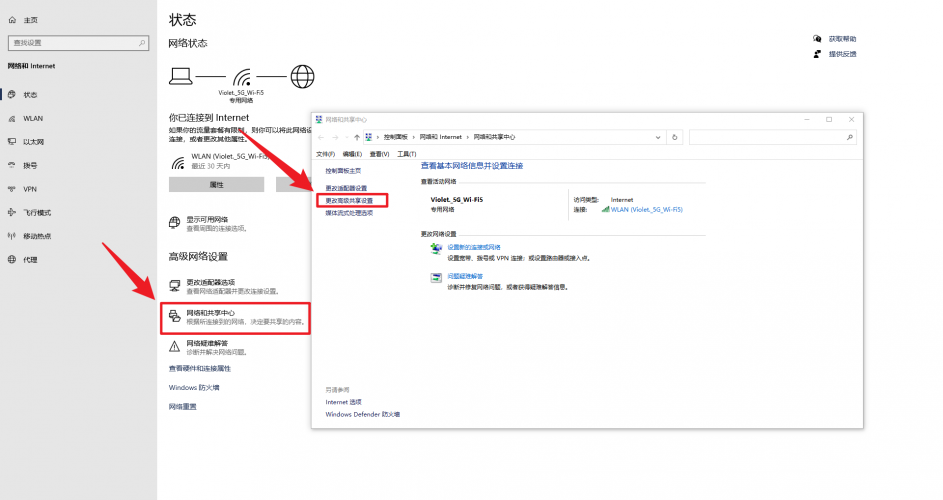This screenshot has width=943, height=500.
Task: Click the Control Panel search field
Action: [772, 137]
